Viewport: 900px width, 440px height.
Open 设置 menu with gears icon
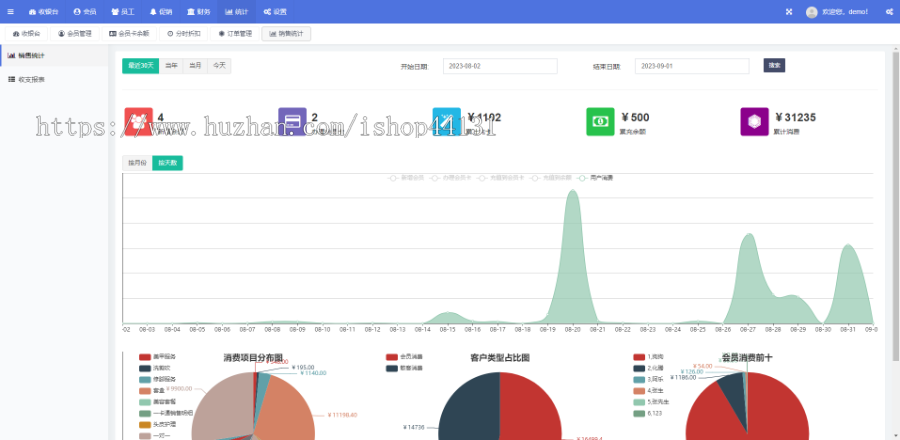275,11
